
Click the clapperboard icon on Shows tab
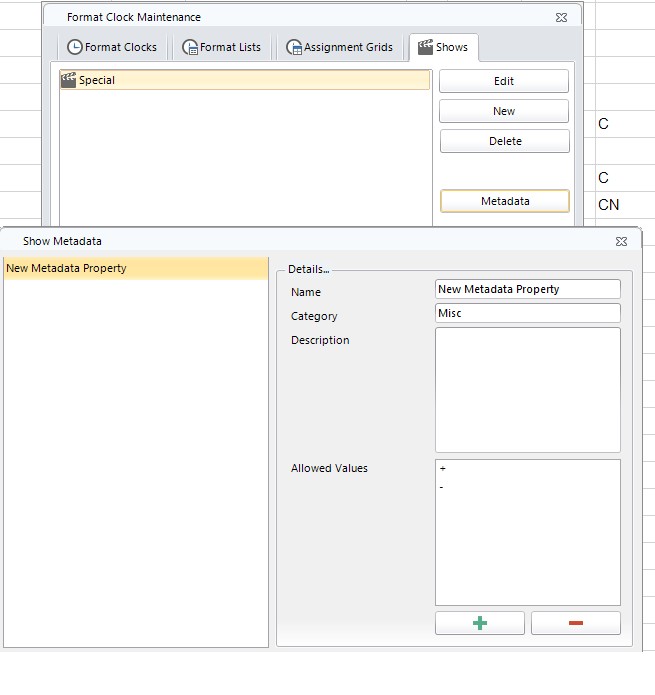click(x=426, y=47)
